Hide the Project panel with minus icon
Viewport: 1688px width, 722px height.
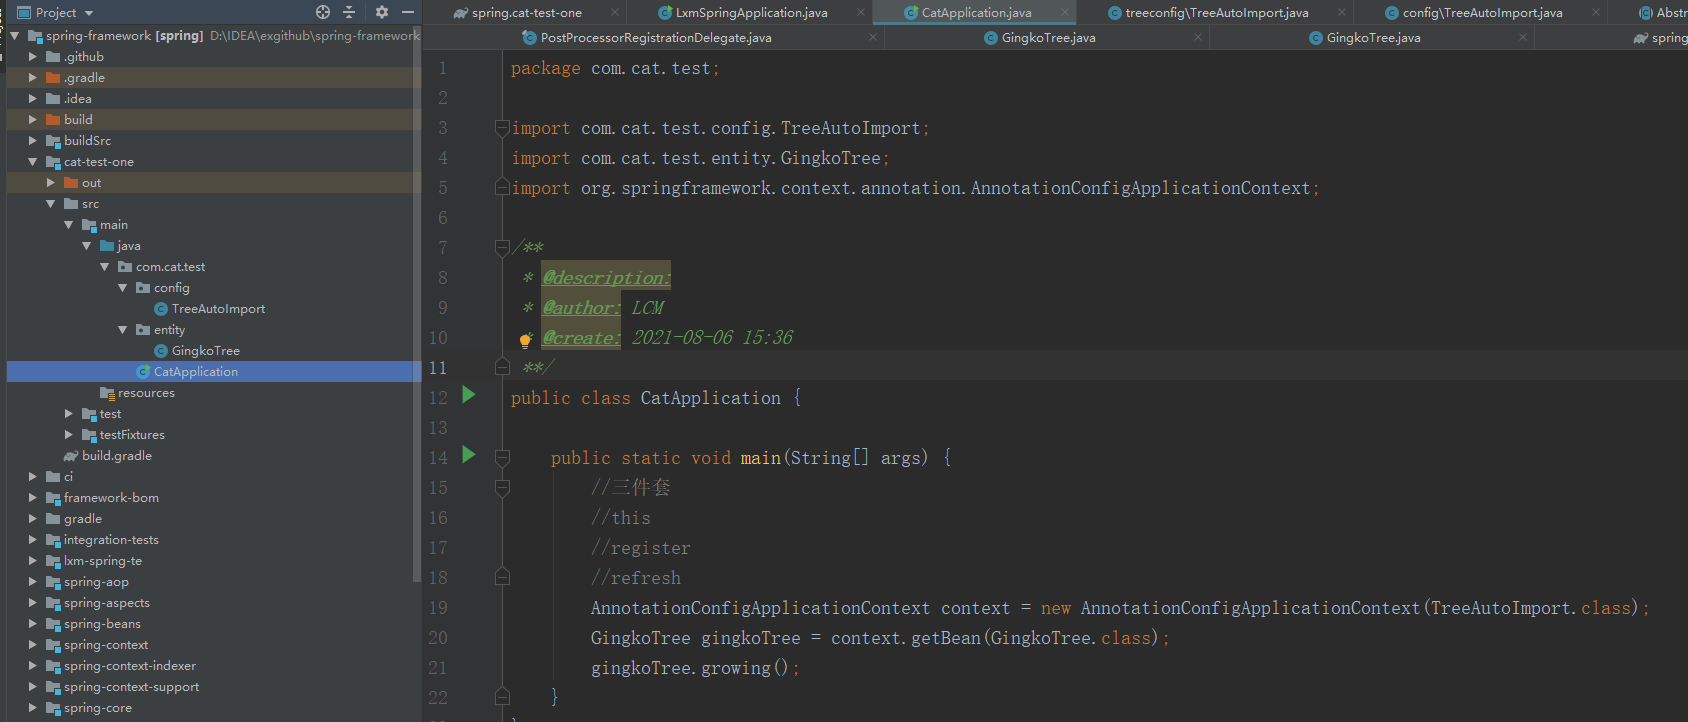(408, 12)
